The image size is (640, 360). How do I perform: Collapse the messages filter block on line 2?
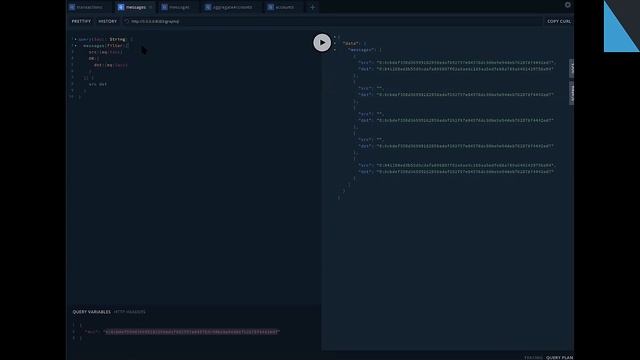75,46
